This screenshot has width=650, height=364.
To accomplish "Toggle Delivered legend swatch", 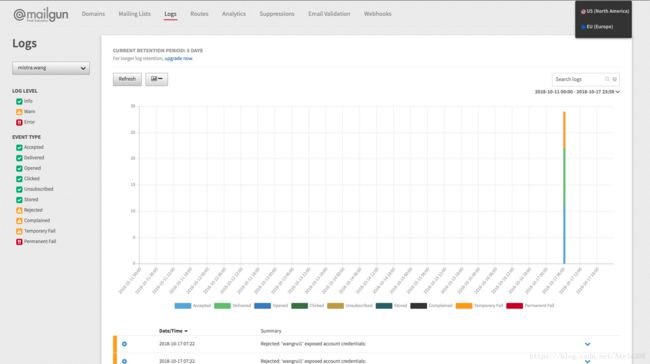I will click(222, 306).
